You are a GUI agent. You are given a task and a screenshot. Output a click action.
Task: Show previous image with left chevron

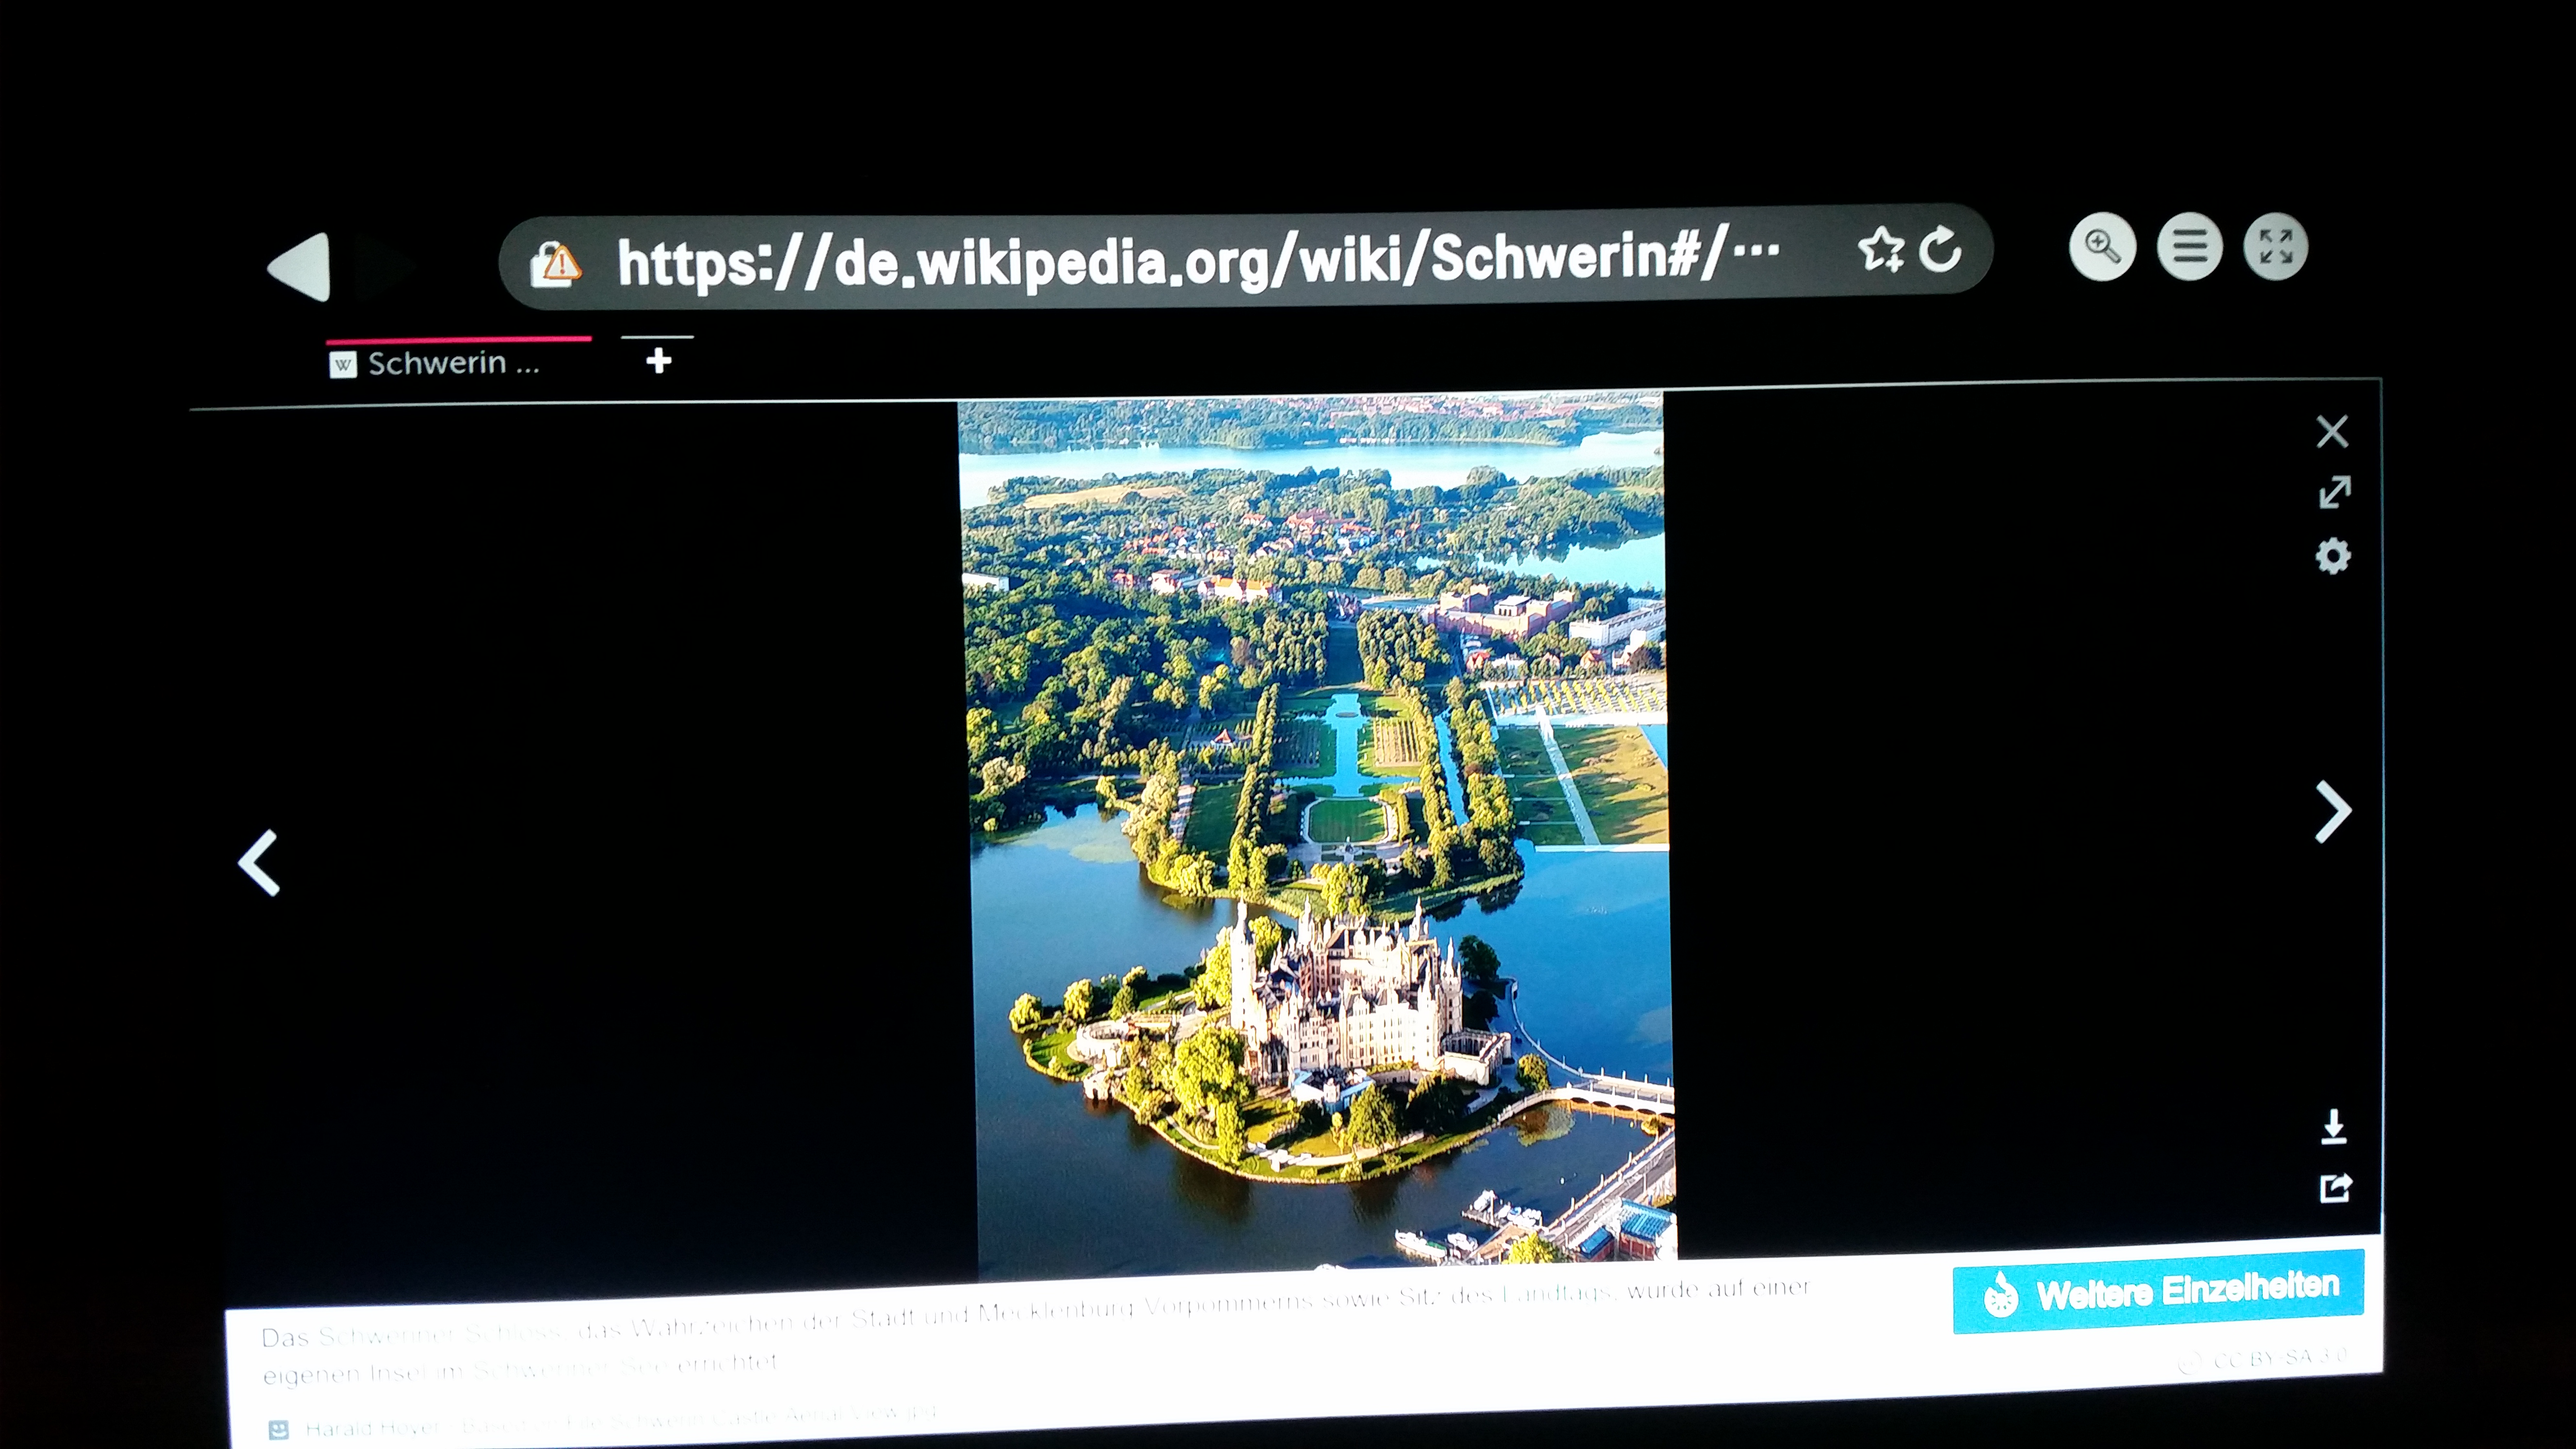(x=259, y=862)
